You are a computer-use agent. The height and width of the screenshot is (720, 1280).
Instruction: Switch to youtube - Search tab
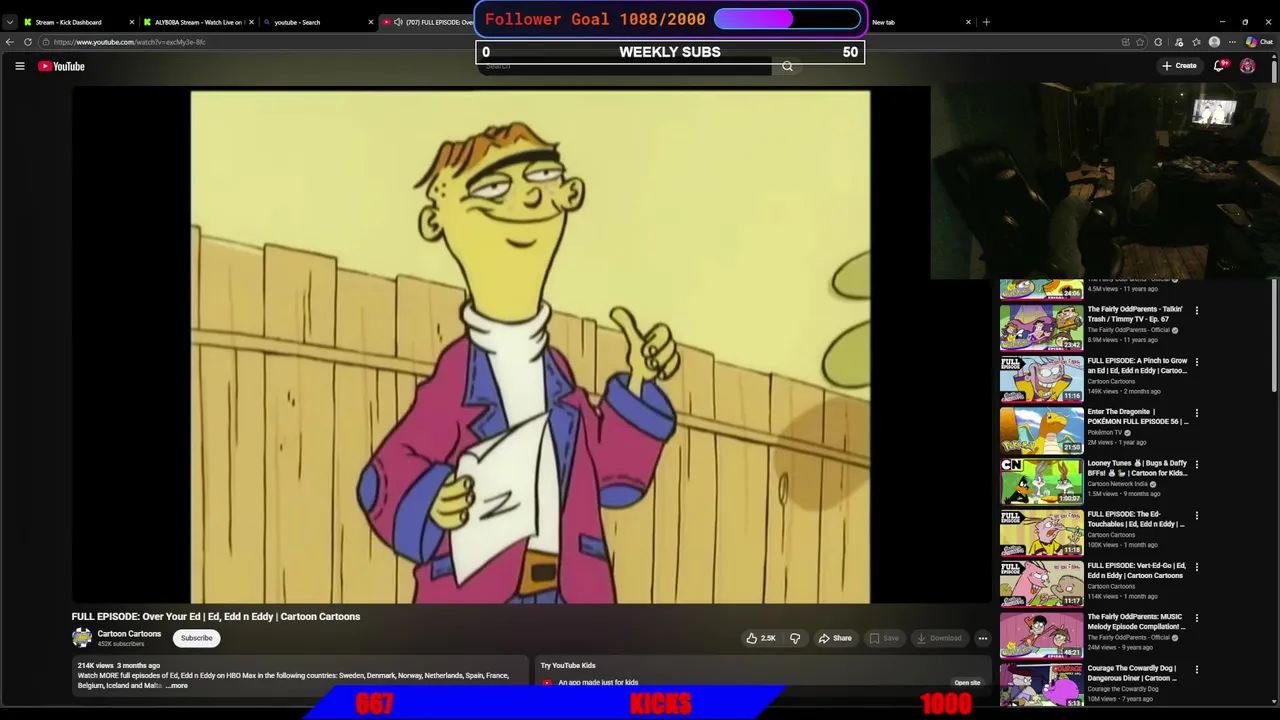[317, 22]
